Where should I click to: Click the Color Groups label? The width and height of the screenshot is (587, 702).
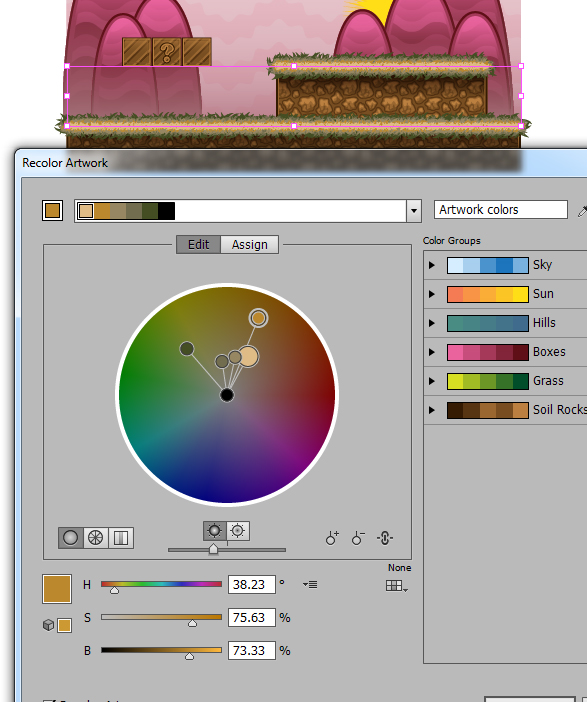(x=452, y=240)
